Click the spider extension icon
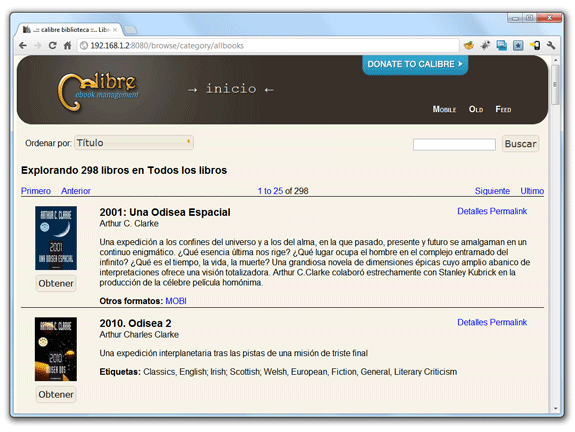 pyautogui.click(x=485, y=45)
